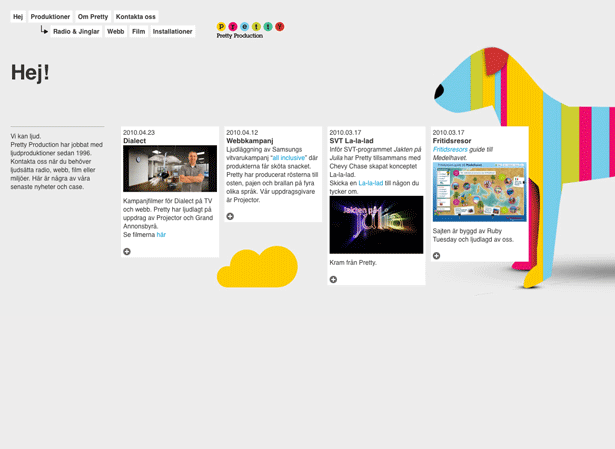Open the Jakten på Julia image
Image resolution: width=615 pixels, height=449 pixels.
coord(376,224)
